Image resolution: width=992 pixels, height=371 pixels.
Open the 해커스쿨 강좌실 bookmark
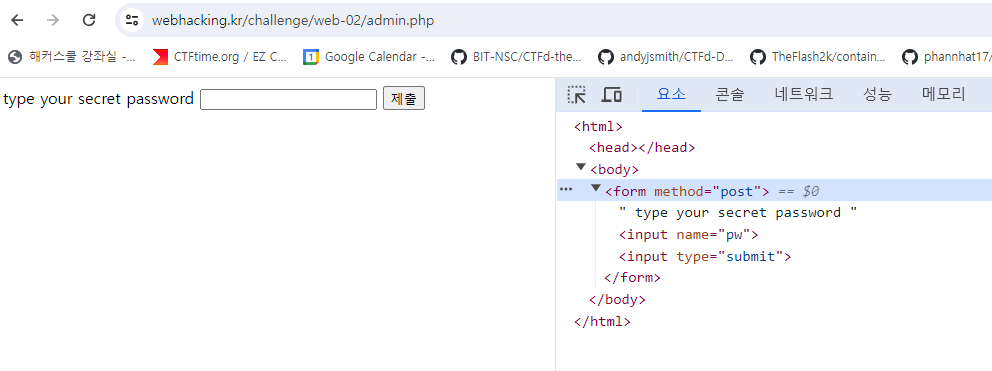coord(71,57)
